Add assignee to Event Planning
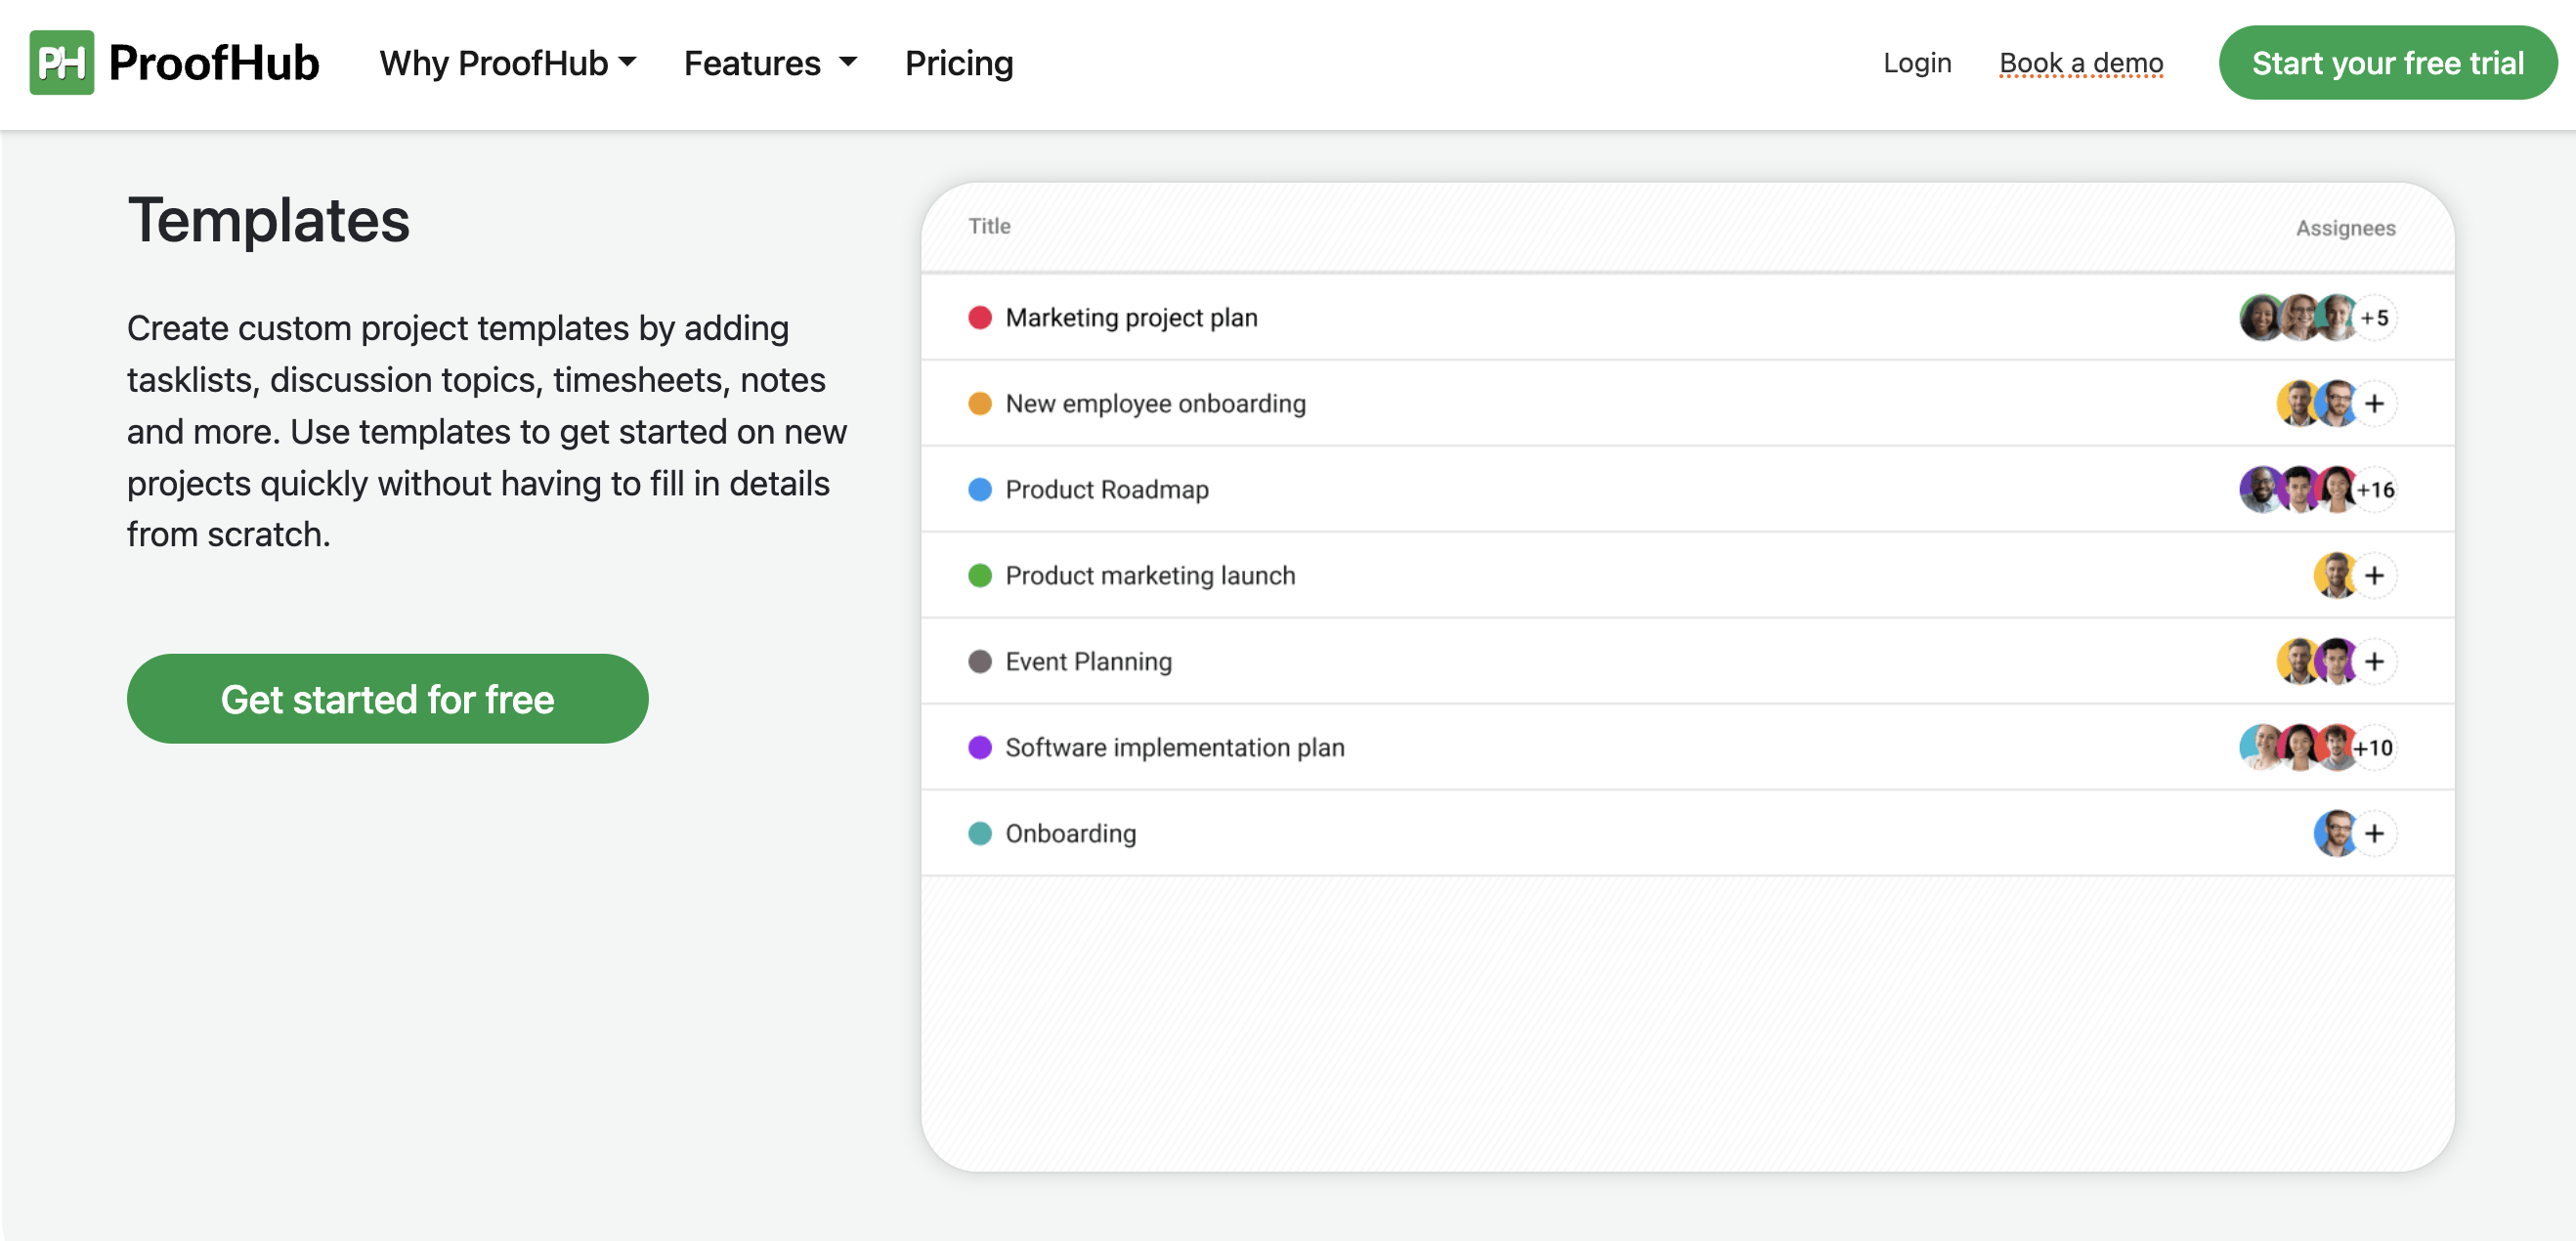This screenshot has height=1241, width=2576. pos(2374,662)
